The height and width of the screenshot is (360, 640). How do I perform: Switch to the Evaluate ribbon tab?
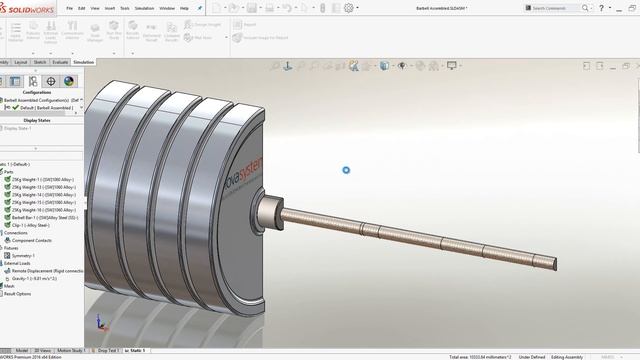(60, 62)
